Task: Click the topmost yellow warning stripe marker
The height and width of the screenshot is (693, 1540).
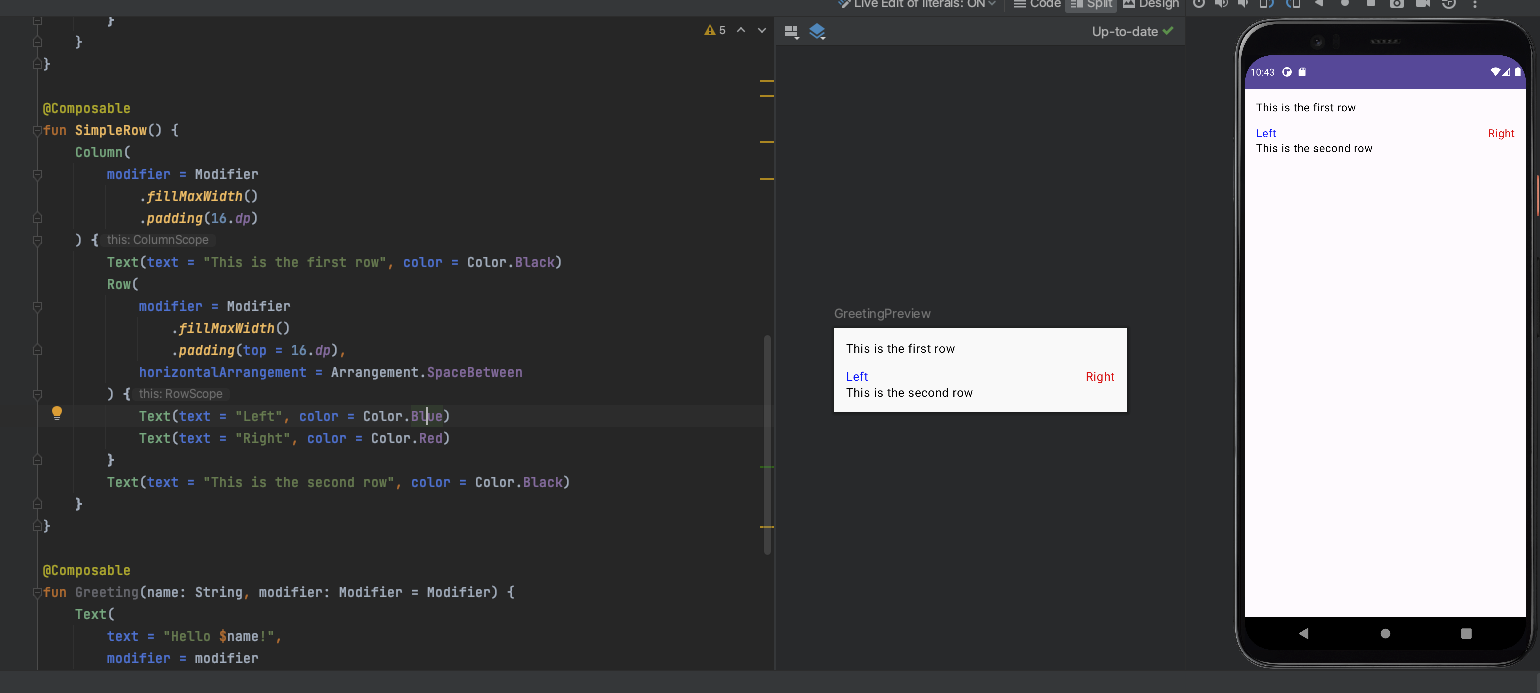Action: (767, 80)
